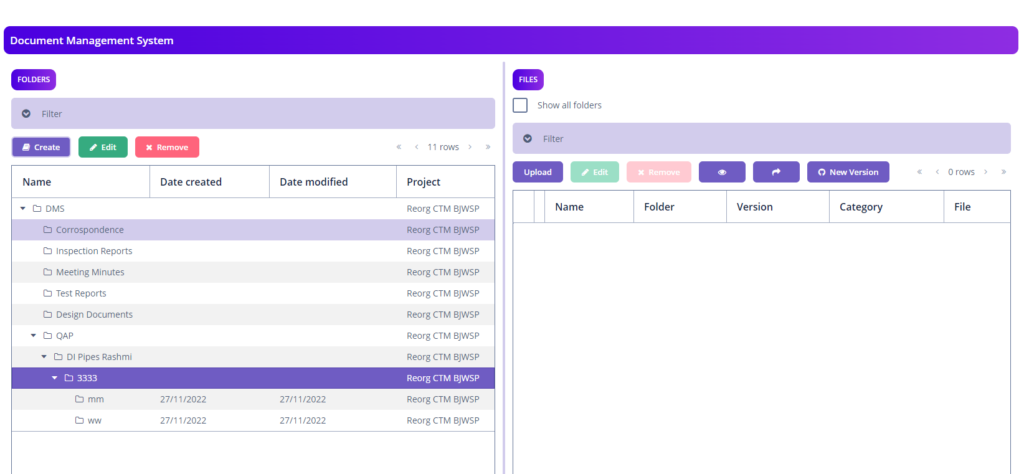Collapse the DI Pipes Rashmi folder
Screen dimensions: 1024x474
click(44, 357)
